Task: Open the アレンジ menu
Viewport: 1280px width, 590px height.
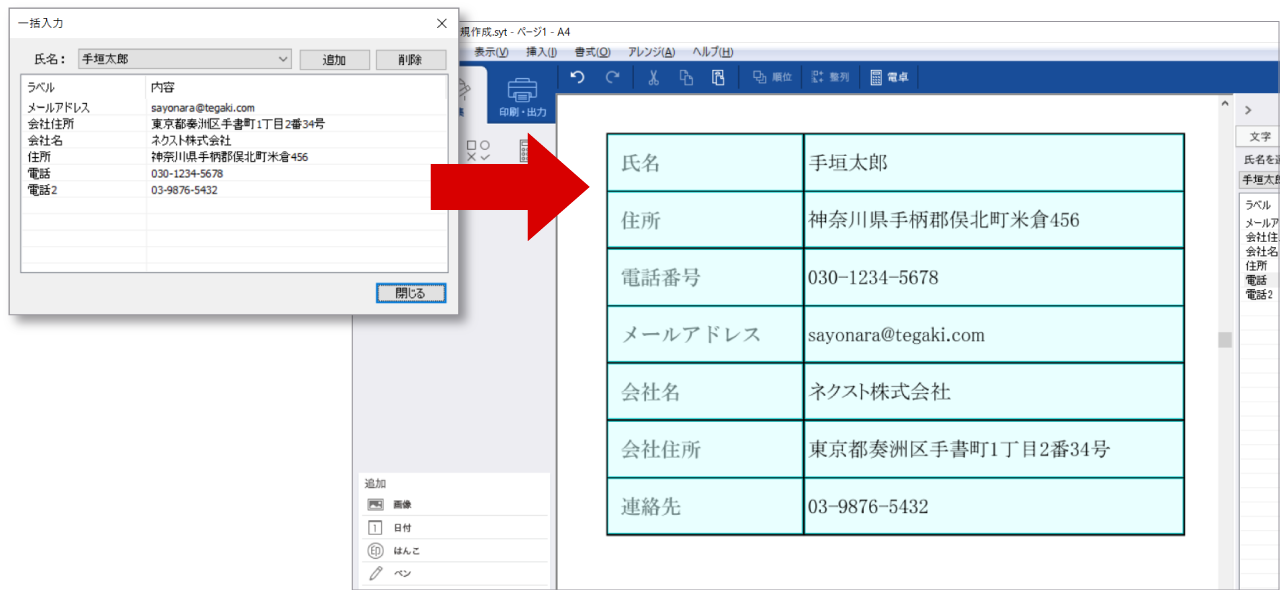Action: pyautogui.click(x=651, y=52)
